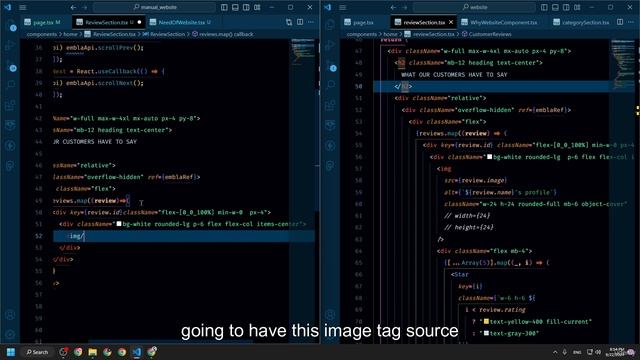The image size is (640, 360).
Task: Open More Actions in website editor
Action: pos(631,22)
